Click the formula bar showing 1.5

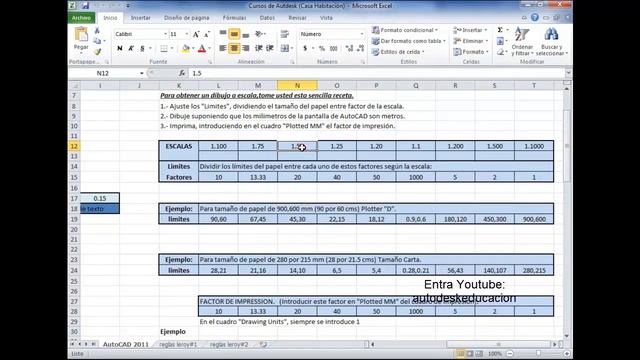(378, 73)
